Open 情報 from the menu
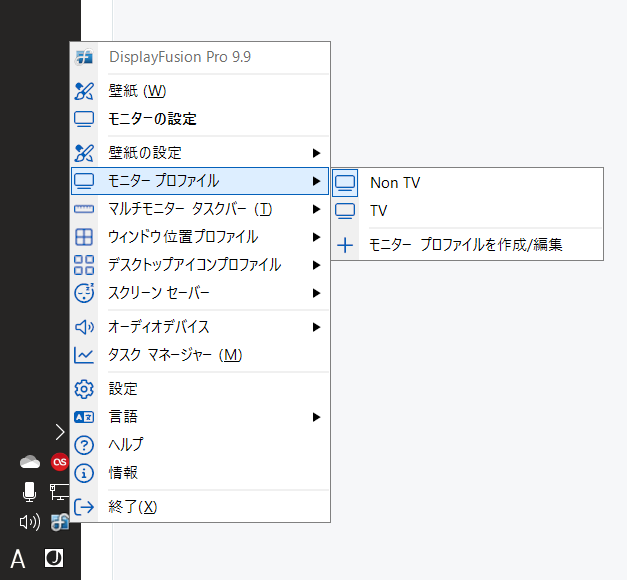627x580 pixels. [200, 473]
